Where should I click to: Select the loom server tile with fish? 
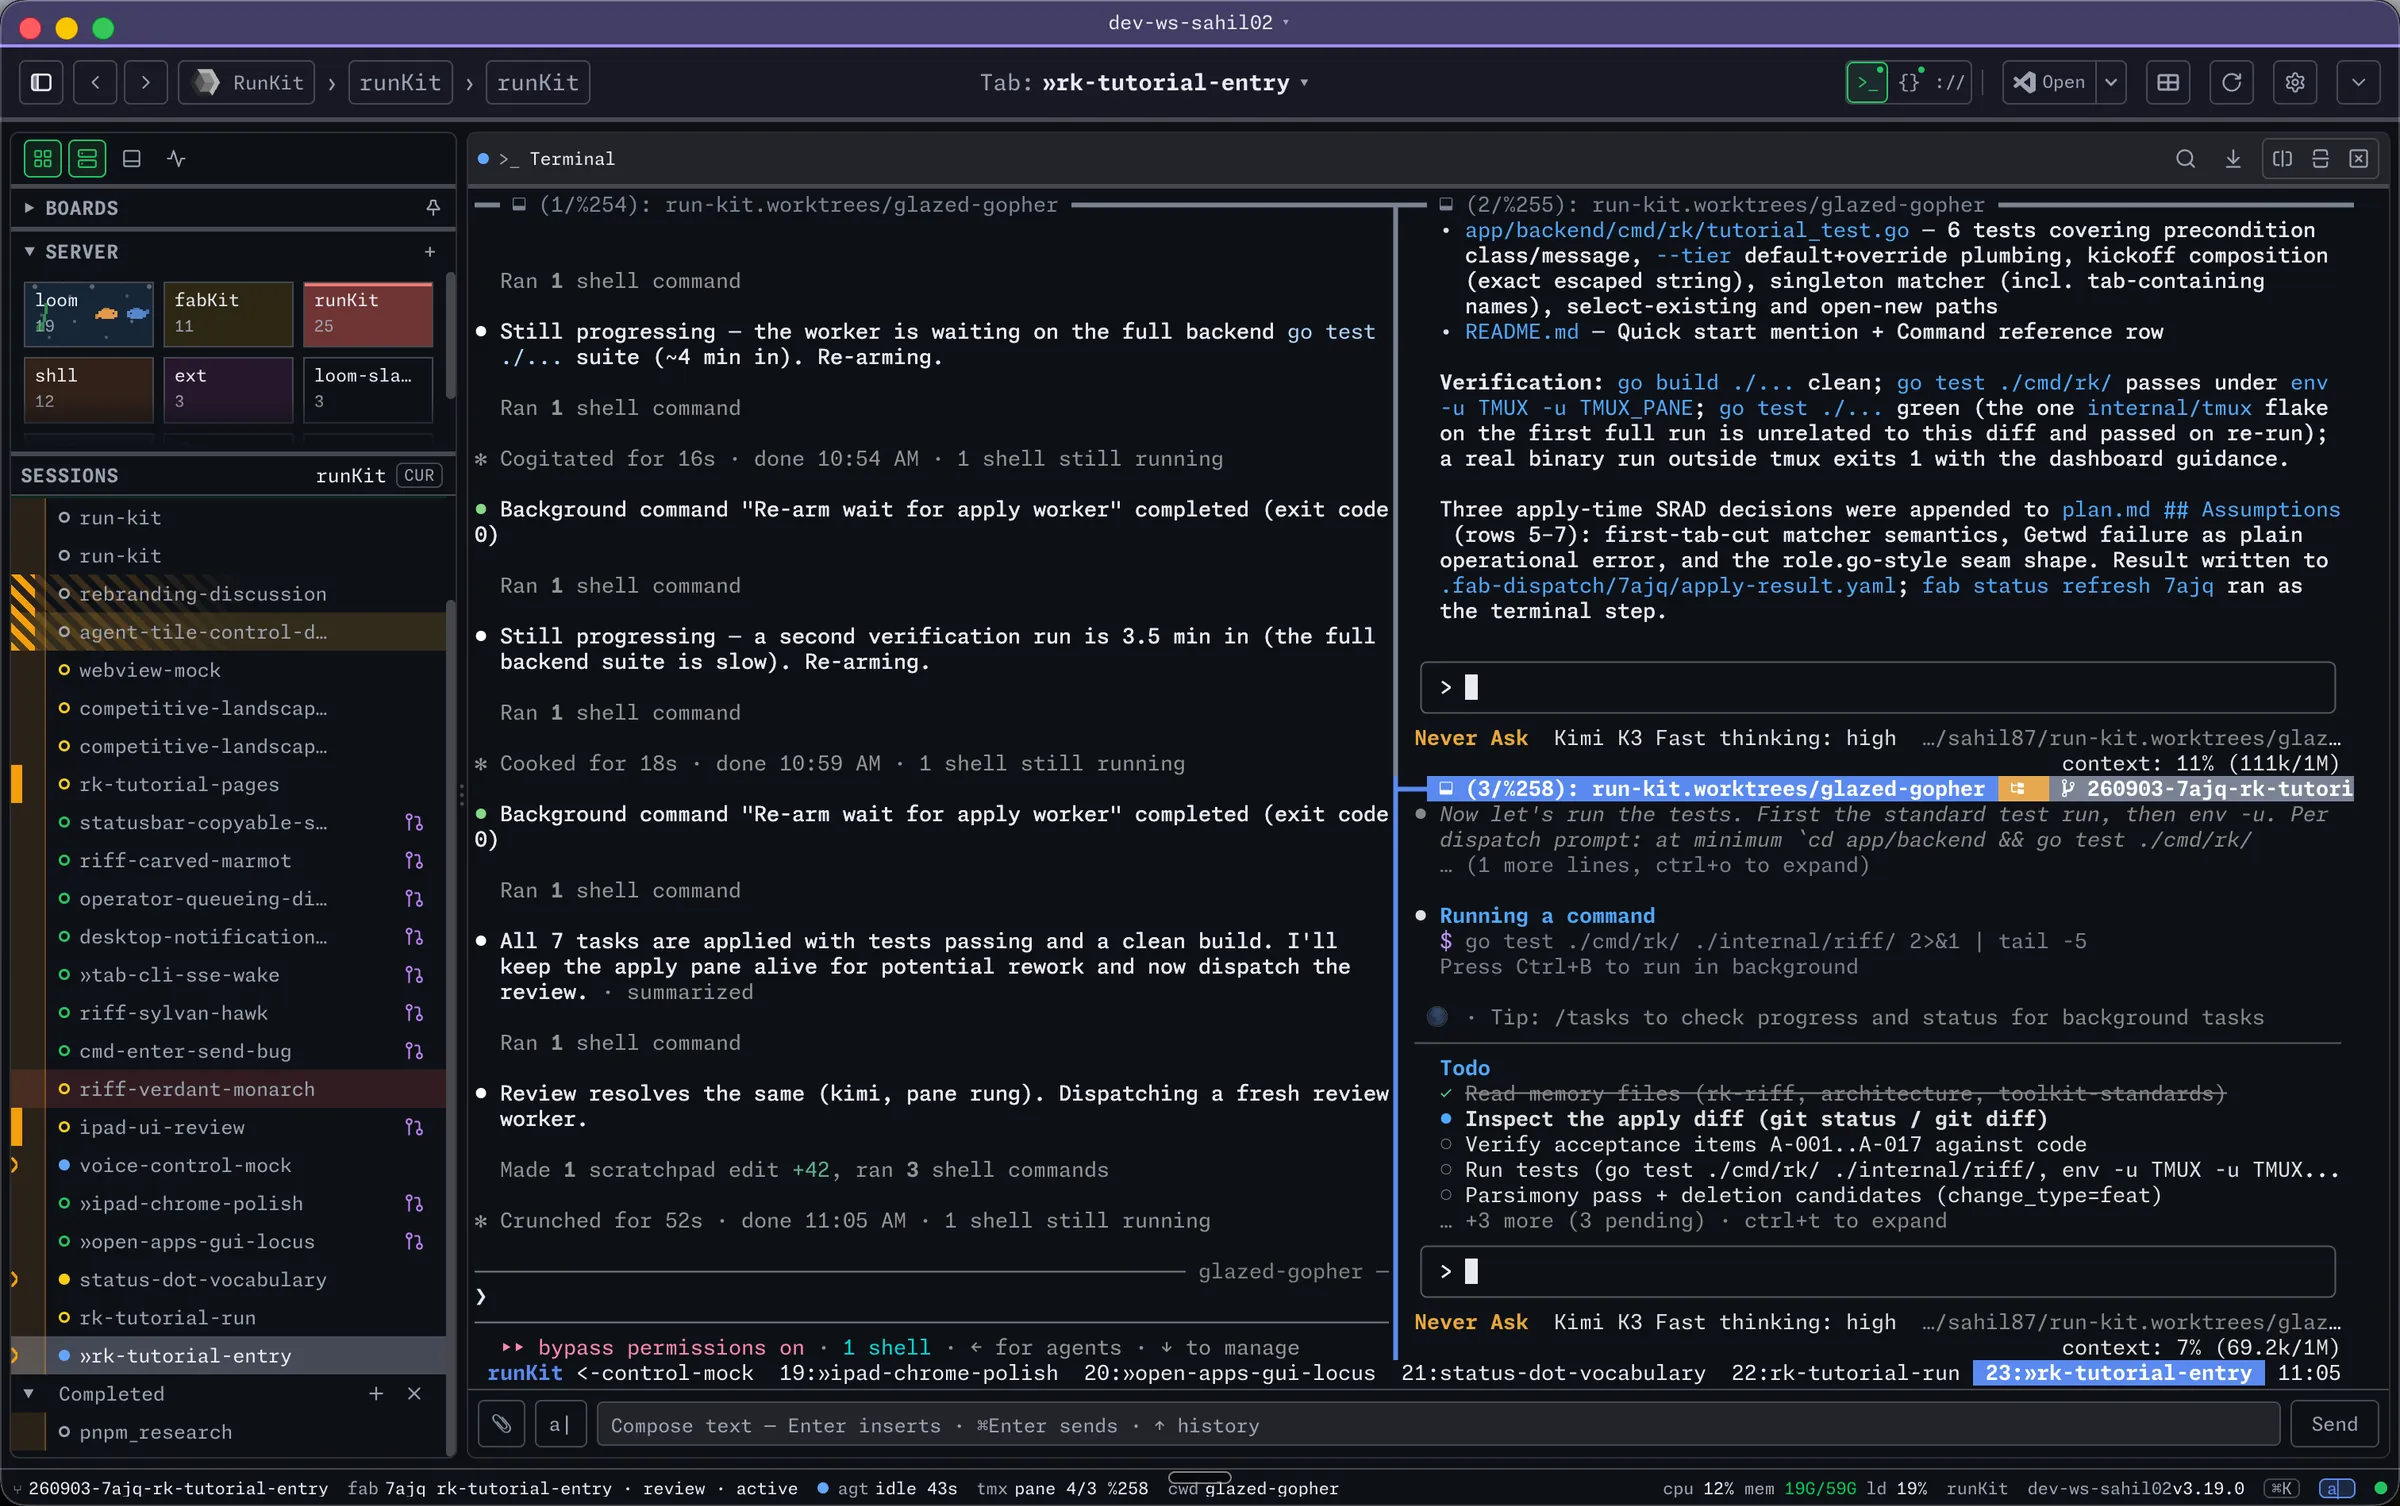pos(88,313)
